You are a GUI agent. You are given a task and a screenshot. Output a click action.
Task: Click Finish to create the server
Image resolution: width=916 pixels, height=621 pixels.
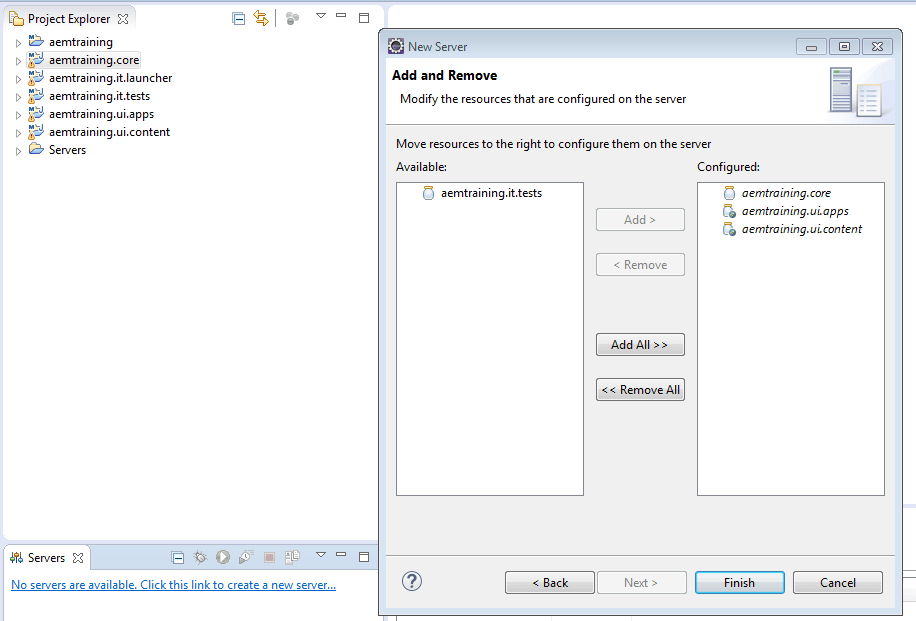click(739, 582)
